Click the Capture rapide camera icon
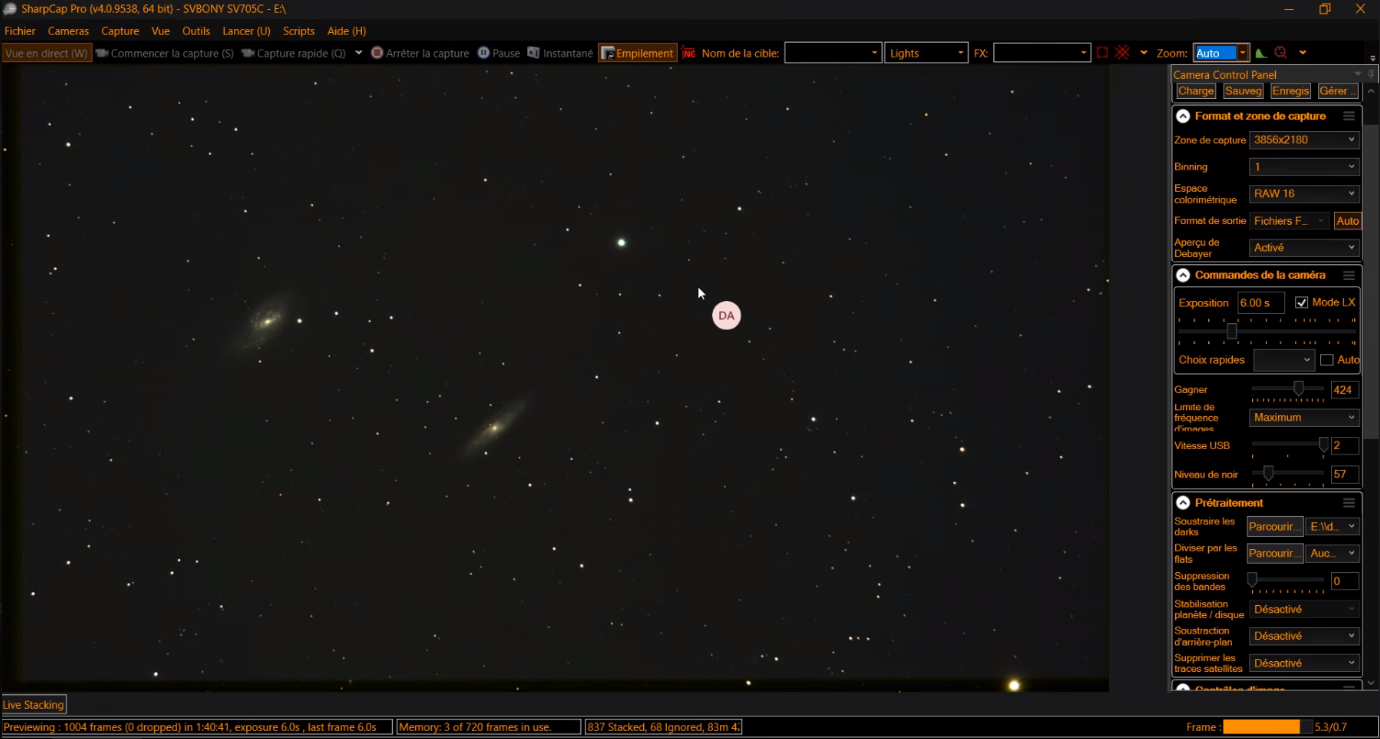This screenshot has width=1380, height=739. point(248,53)
